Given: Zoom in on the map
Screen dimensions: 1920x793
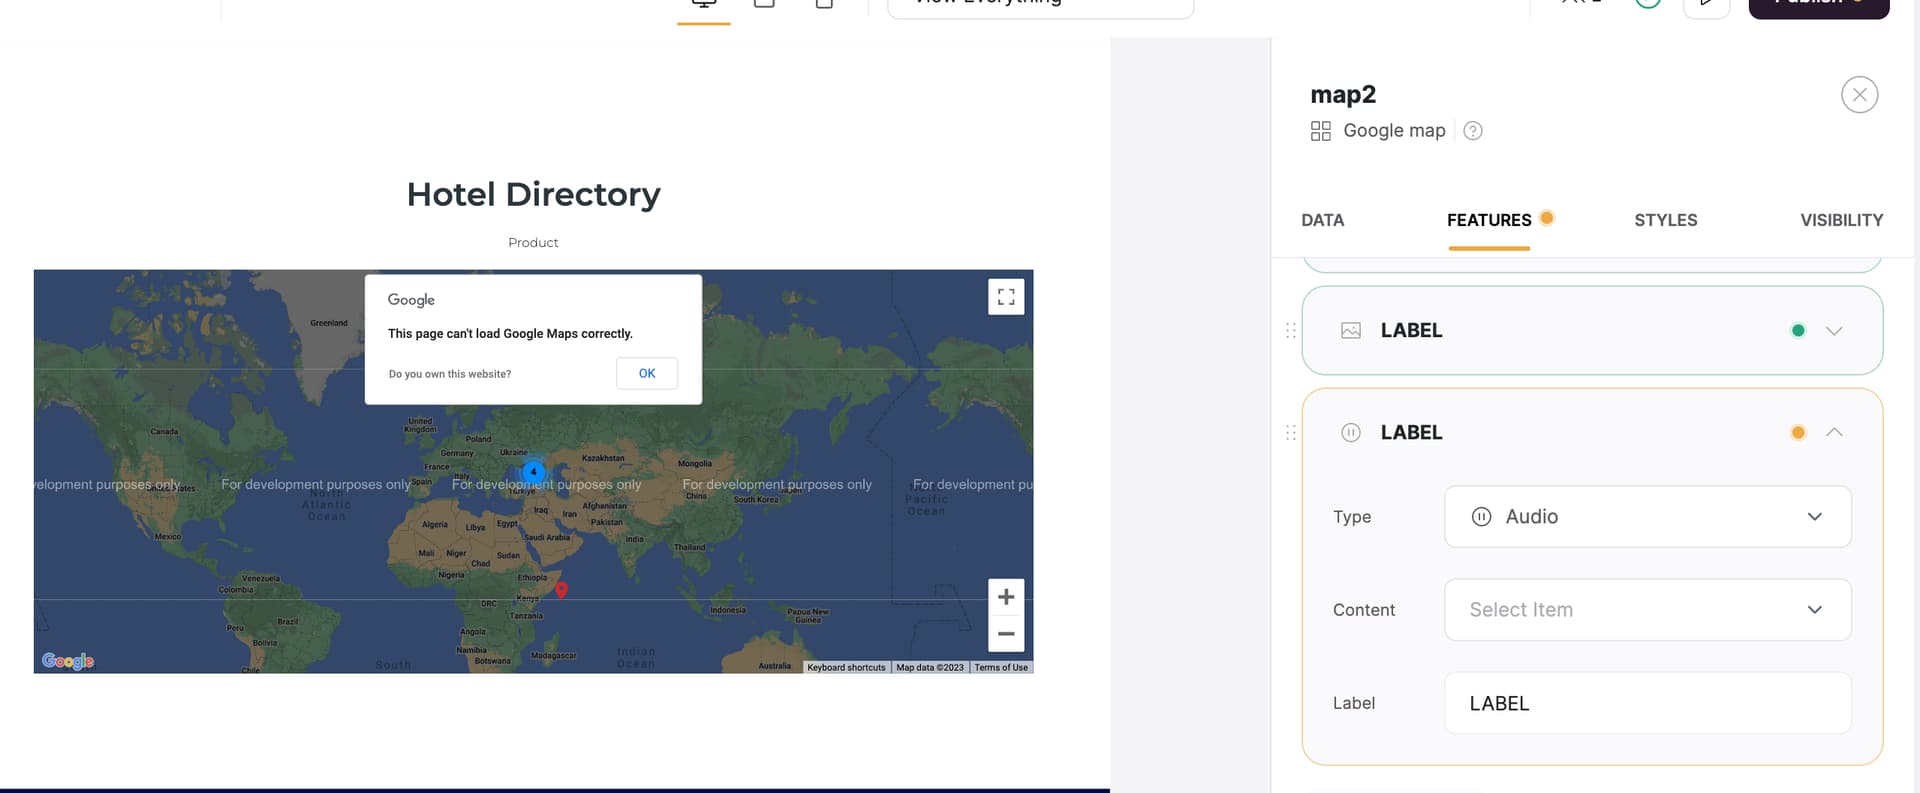Looking at the screenshot, I should point(1006,597).
